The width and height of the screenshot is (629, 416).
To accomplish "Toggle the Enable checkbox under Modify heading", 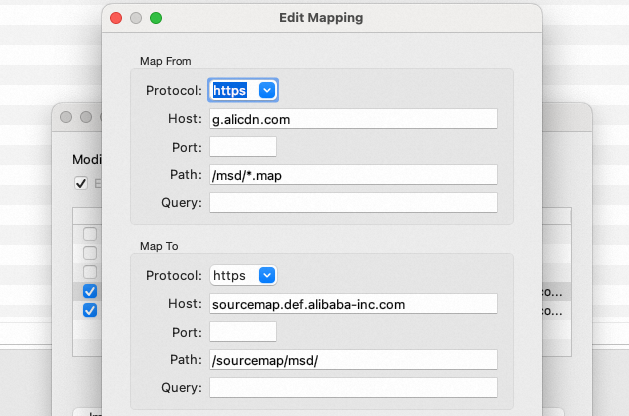I will pyautogui.click(x=81, y=183).
